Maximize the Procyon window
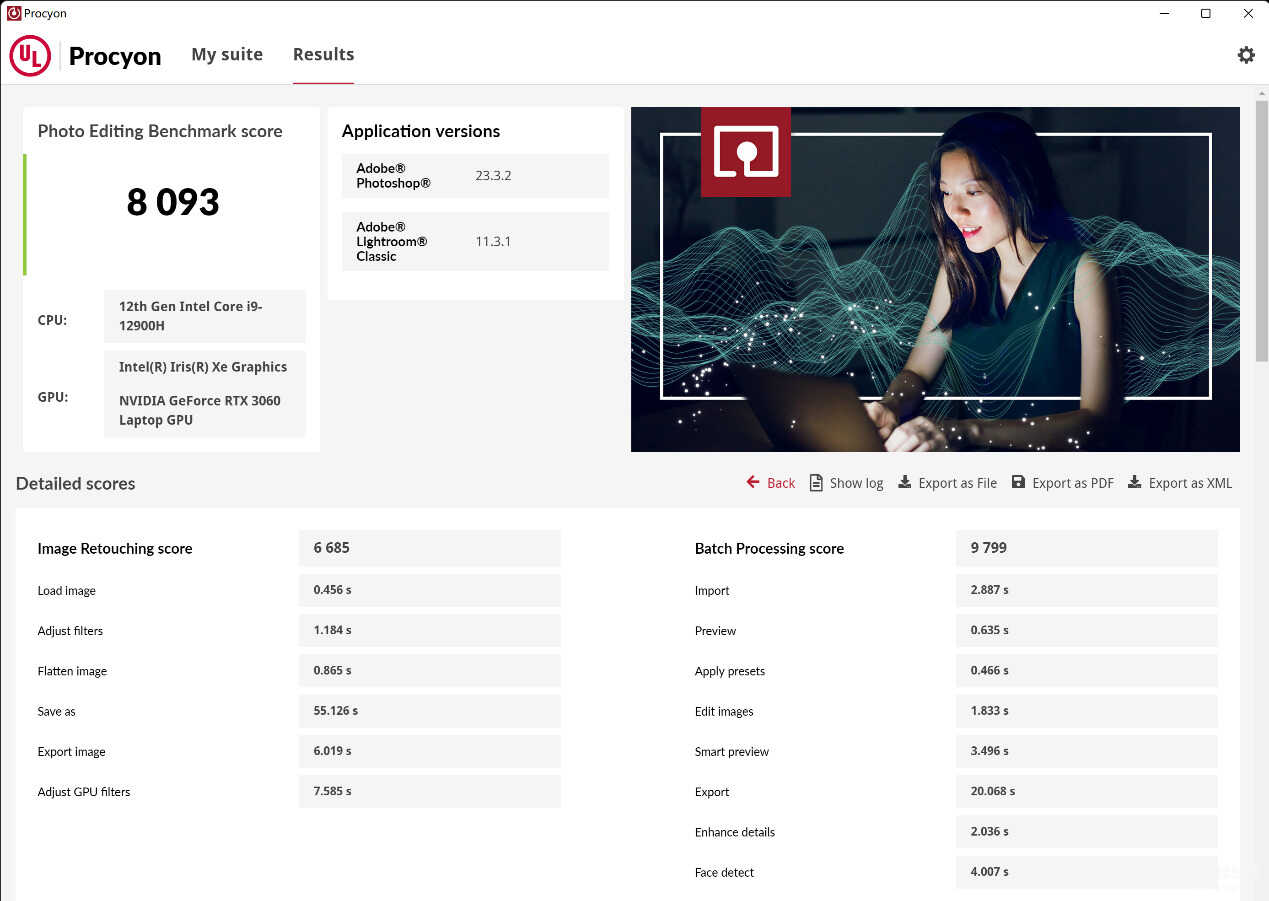Screen dimensions: 1269x901 [x=1206, y=13]
